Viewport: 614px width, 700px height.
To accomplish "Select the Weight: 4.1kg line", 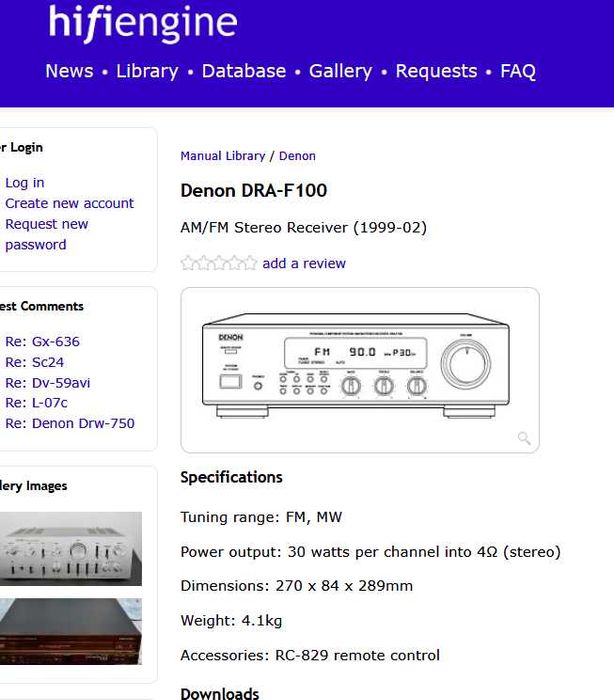I will pyautogui.click(x=231, y=621).
